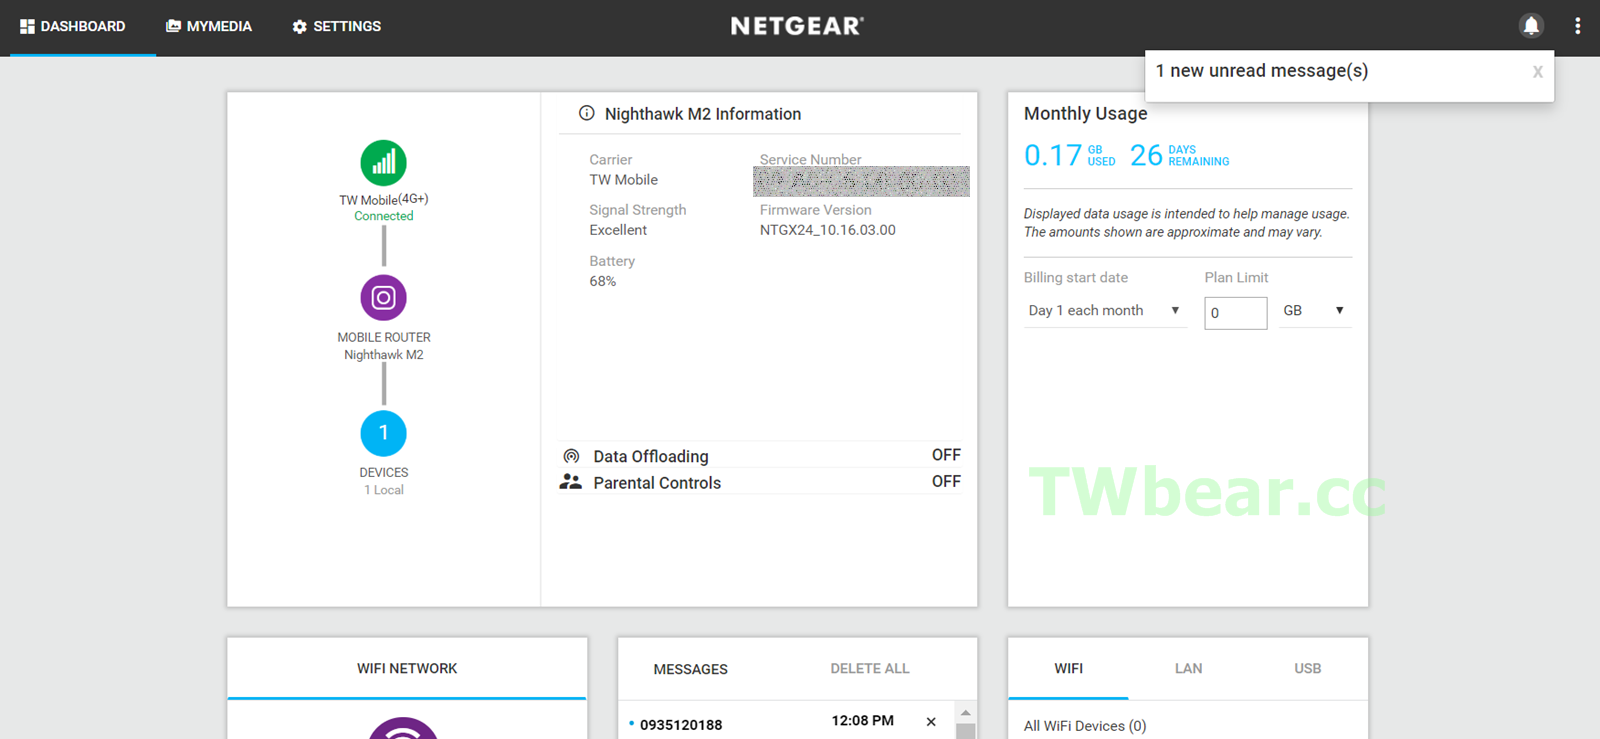This screenshot has width=1600, height=739.
Task: Click the firmware version NTGX24_10.16.03.00
Action: (827, 230)
